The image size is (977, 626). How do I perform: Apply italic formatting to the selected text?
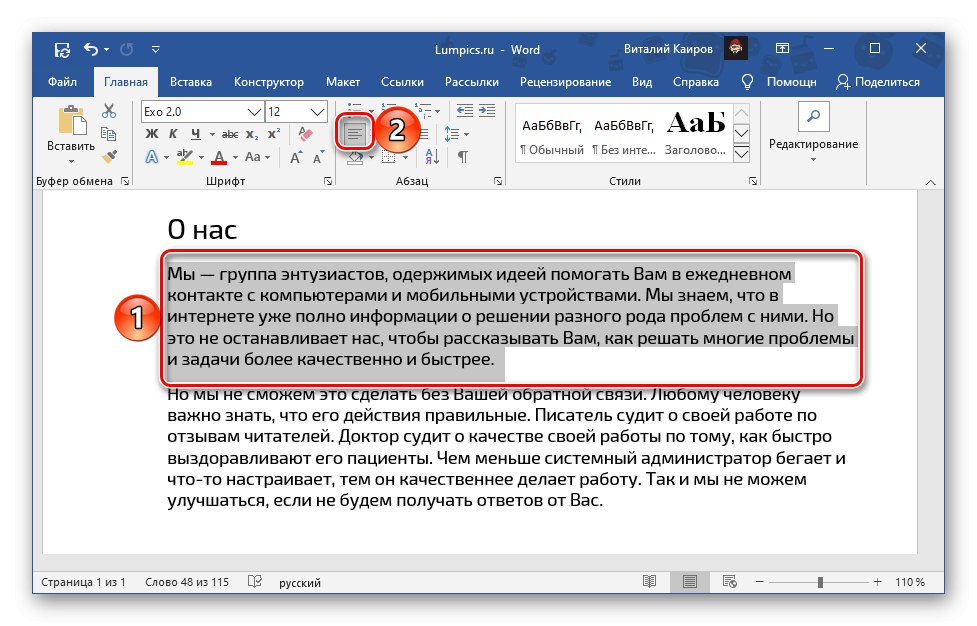173,132
